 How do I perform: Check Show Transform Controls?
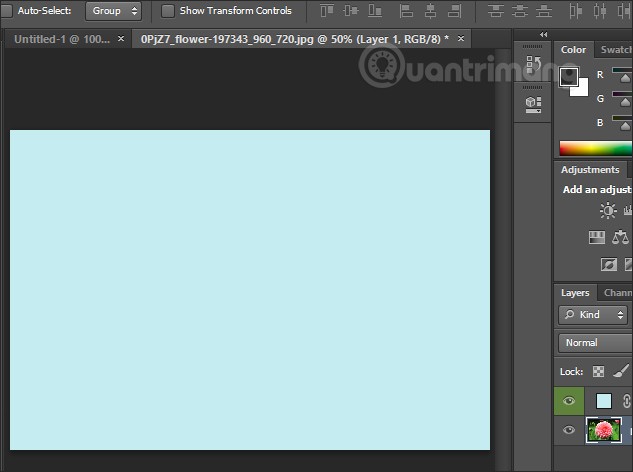168,11
